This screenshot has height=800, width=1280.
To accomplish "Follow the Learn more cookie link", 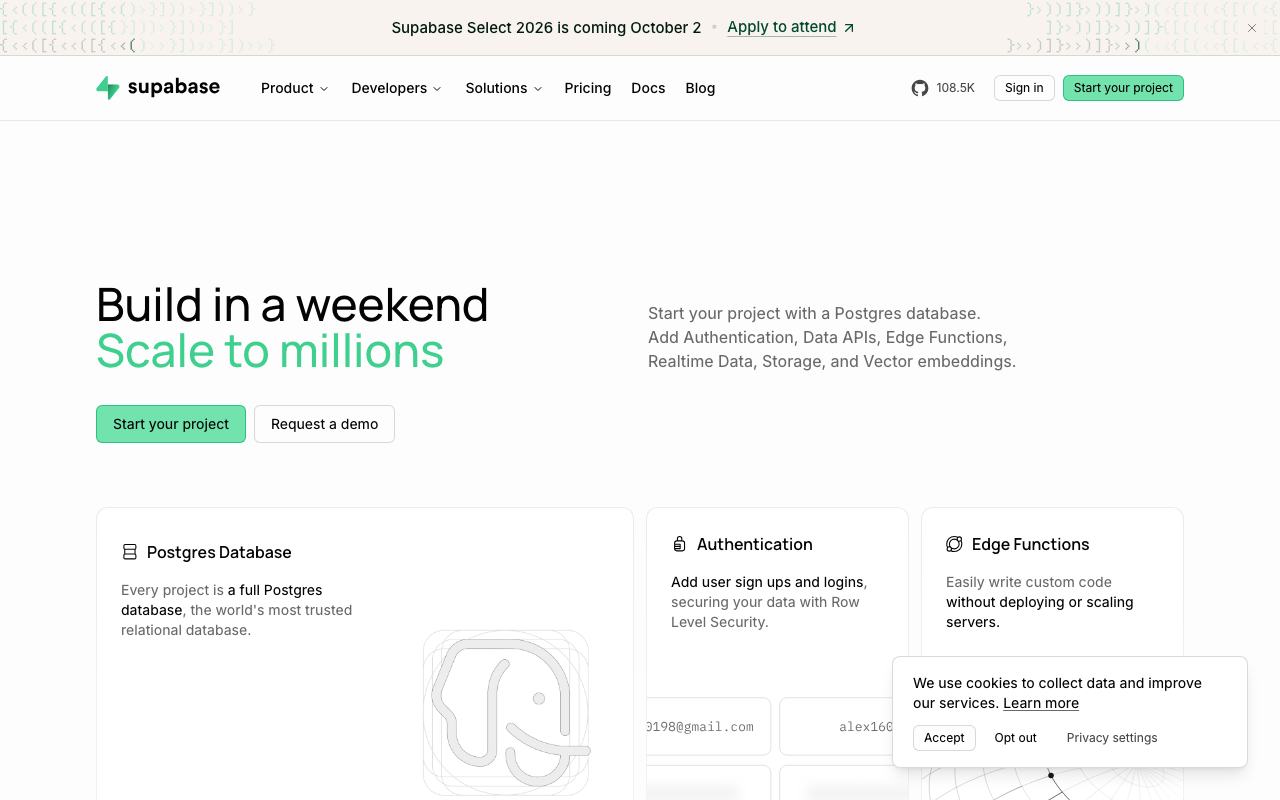I will coord(1041,703).
